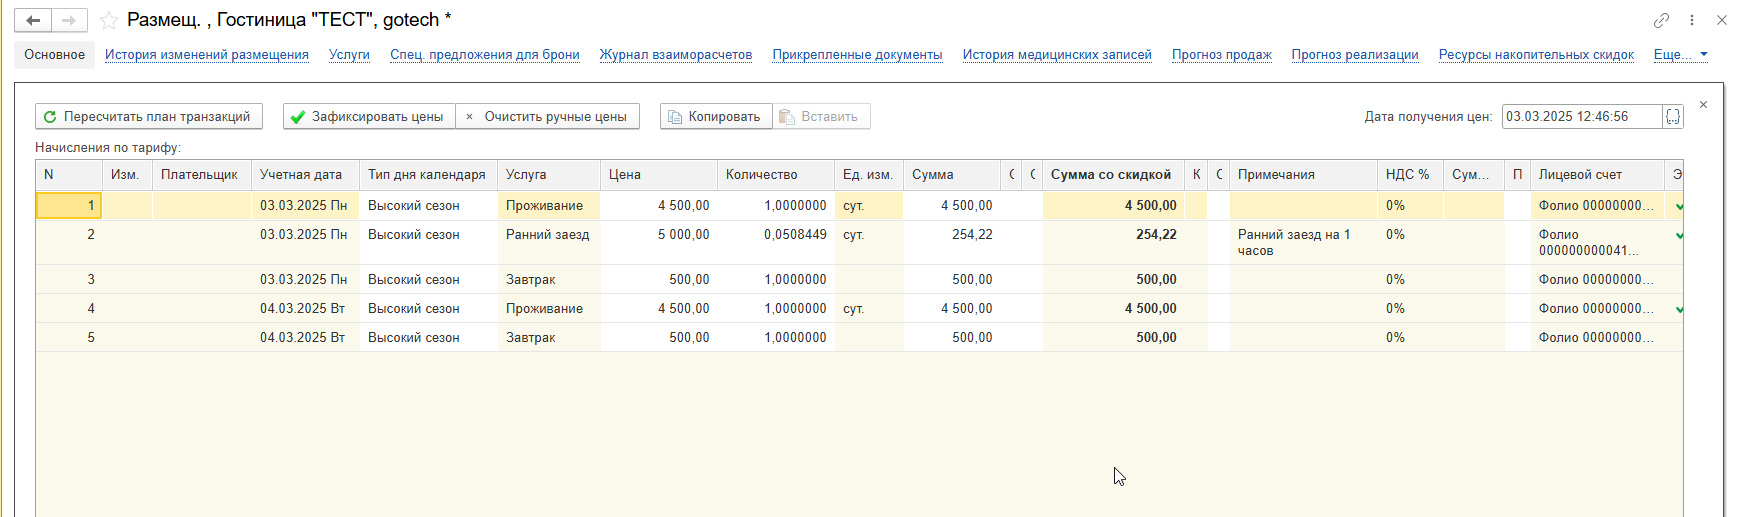Select the Проживание cell in row 1
Screen dimensions: 1738x517
coord(549,205)
